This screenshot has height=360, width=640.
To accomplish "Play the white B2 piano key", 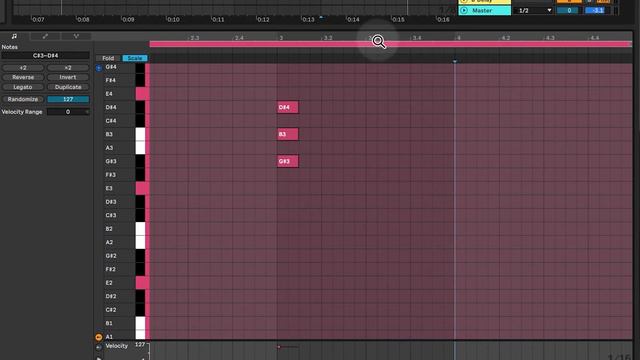I will pos(140,229).
